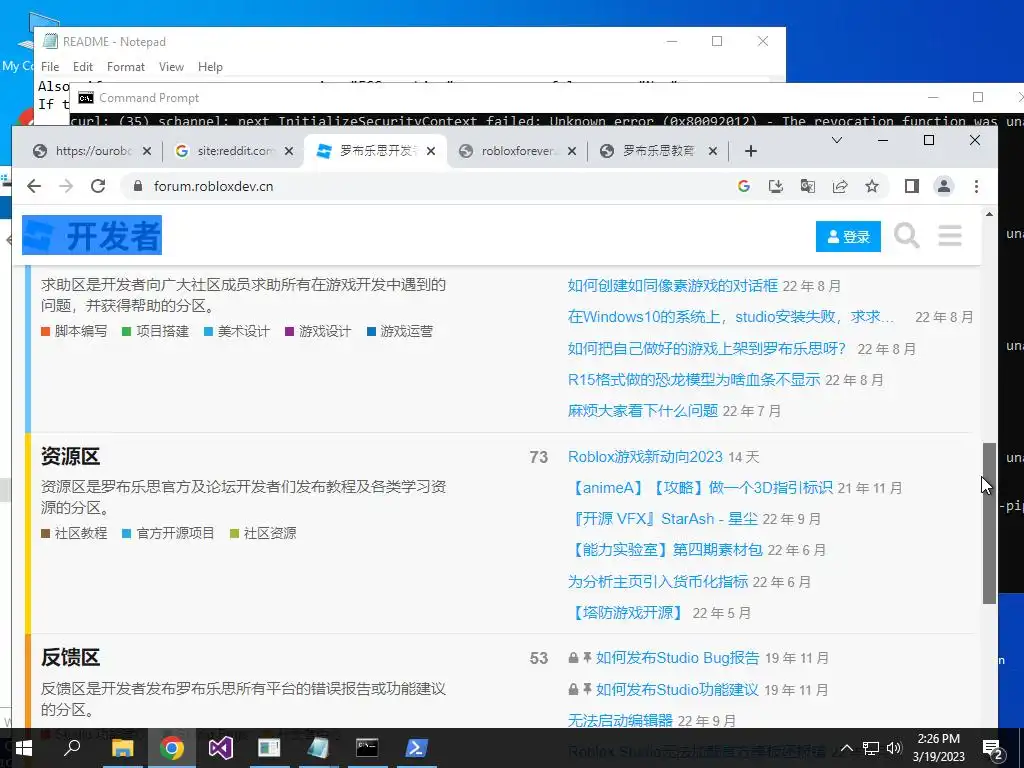Click the forum search magnifier icon
This screenshot has width=1024, height=768.
pyautogui.click(x=906, y=236)
